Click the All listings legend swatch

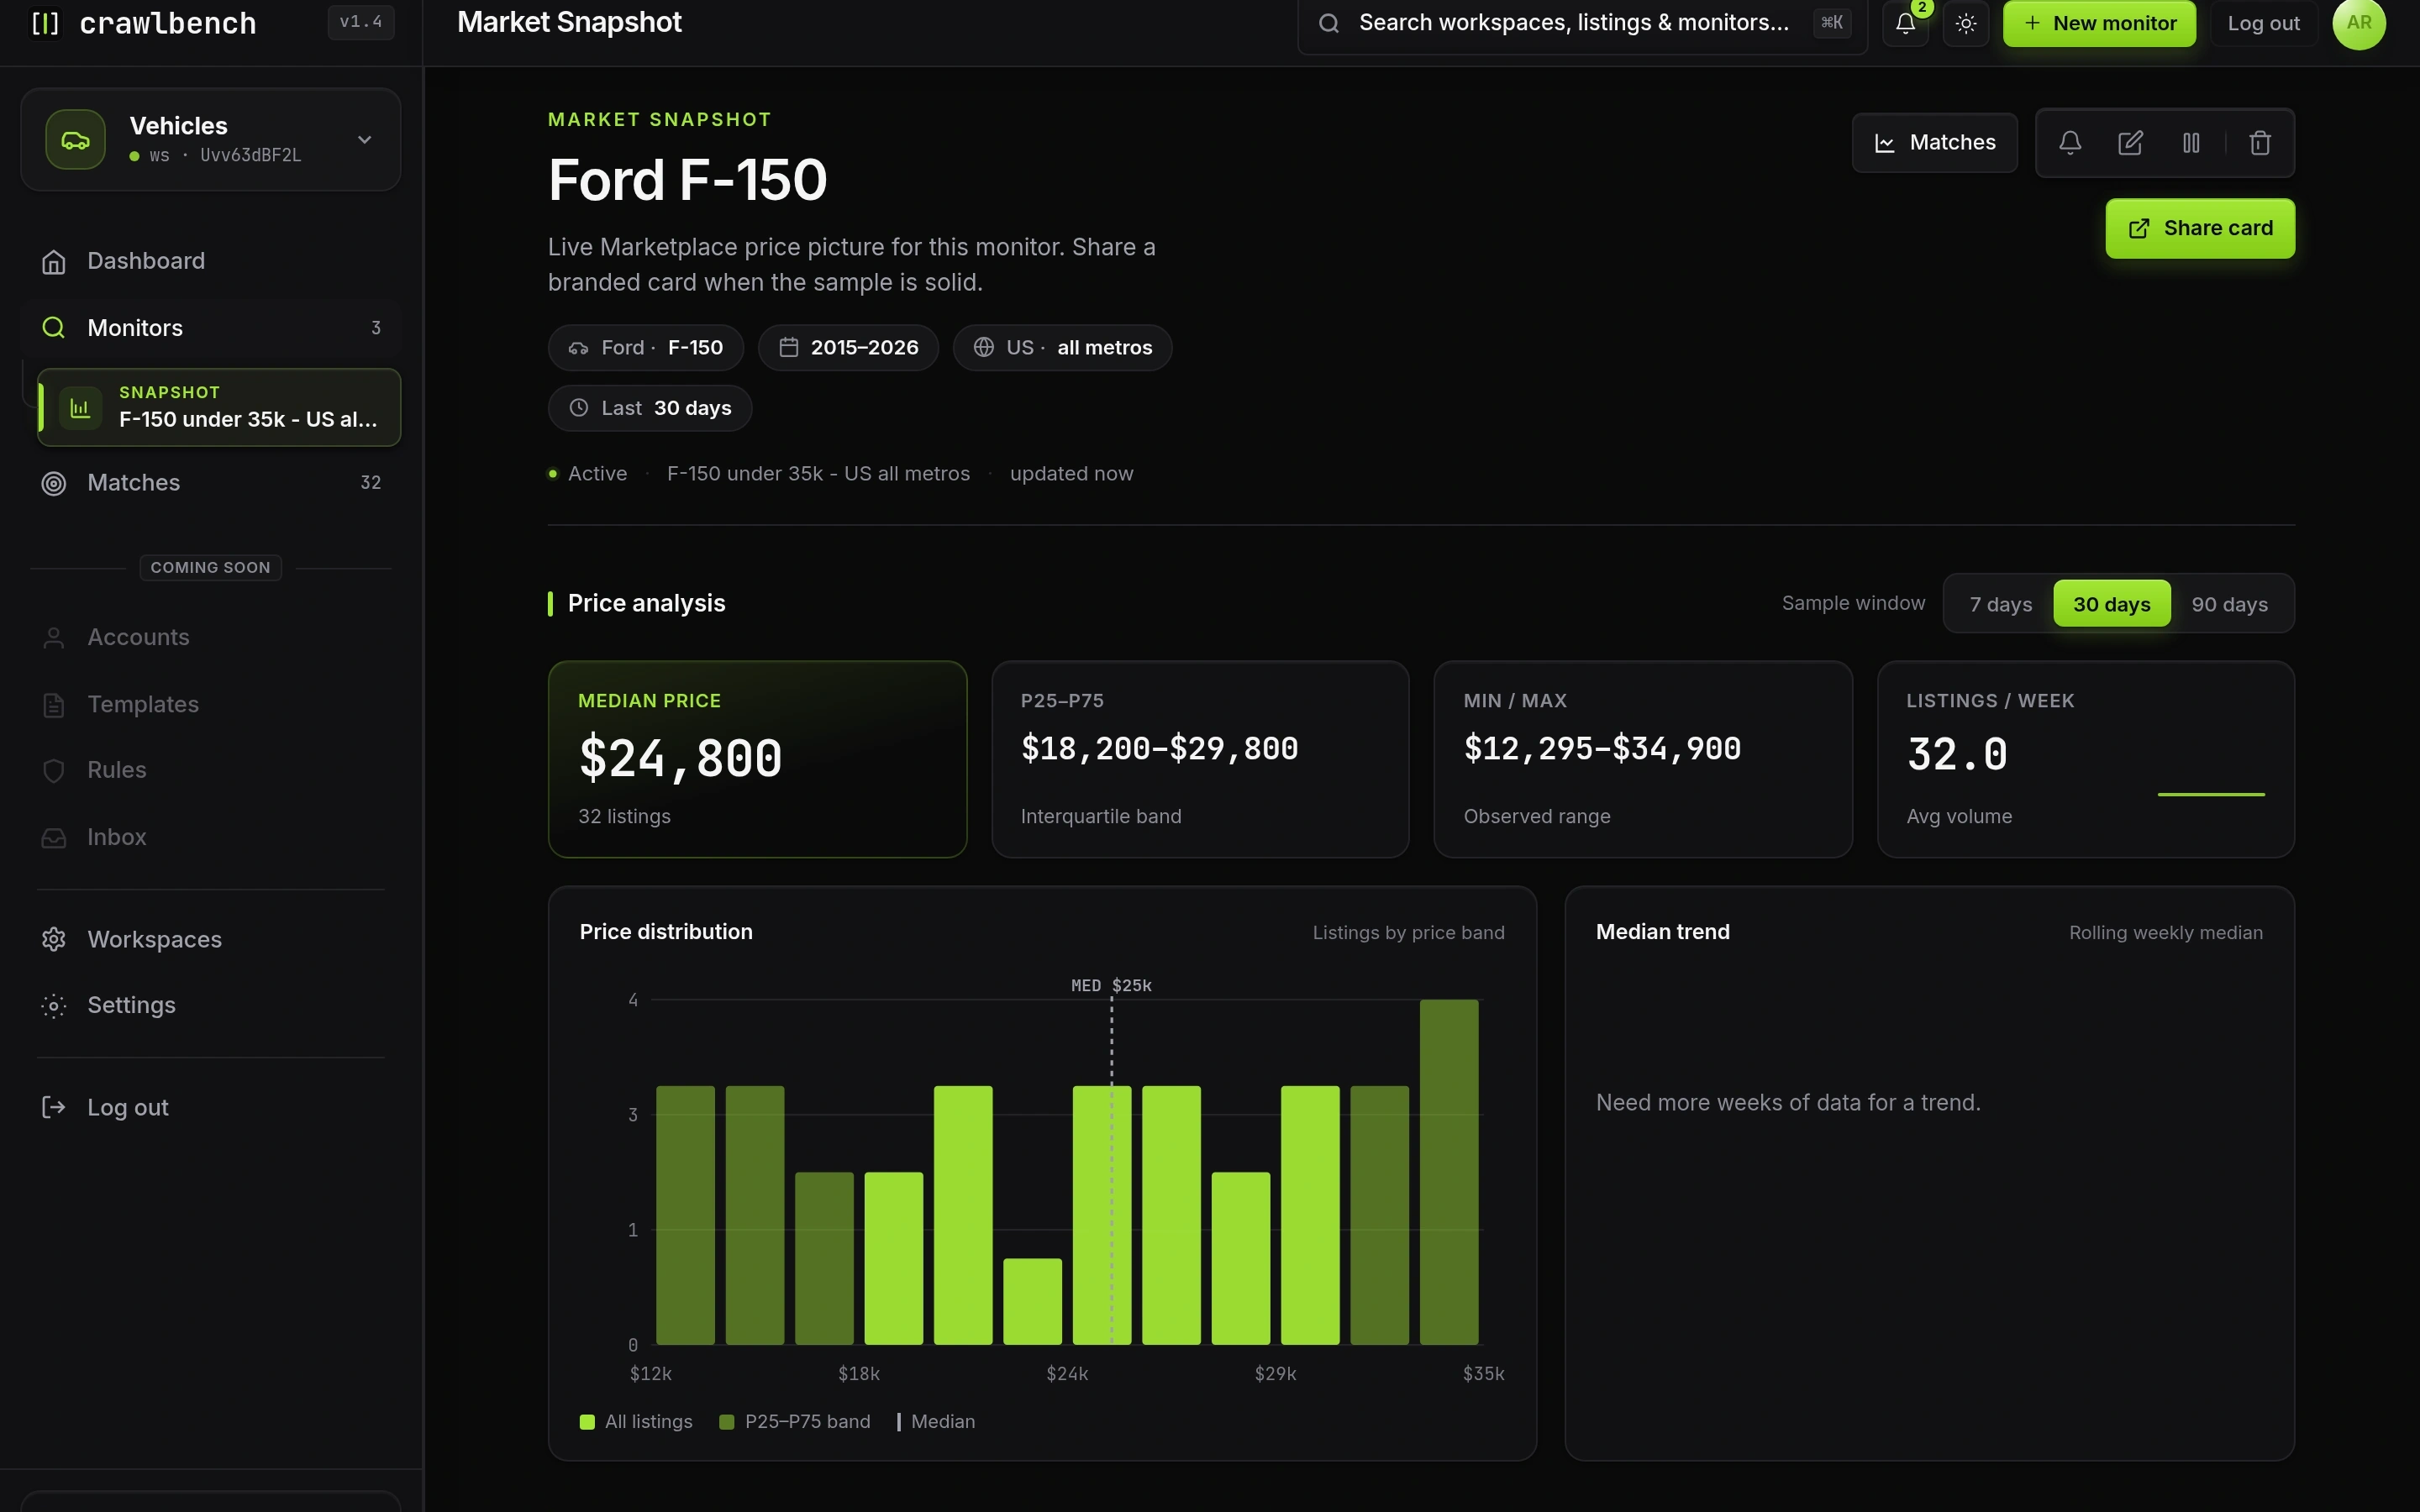[587, 1422]
